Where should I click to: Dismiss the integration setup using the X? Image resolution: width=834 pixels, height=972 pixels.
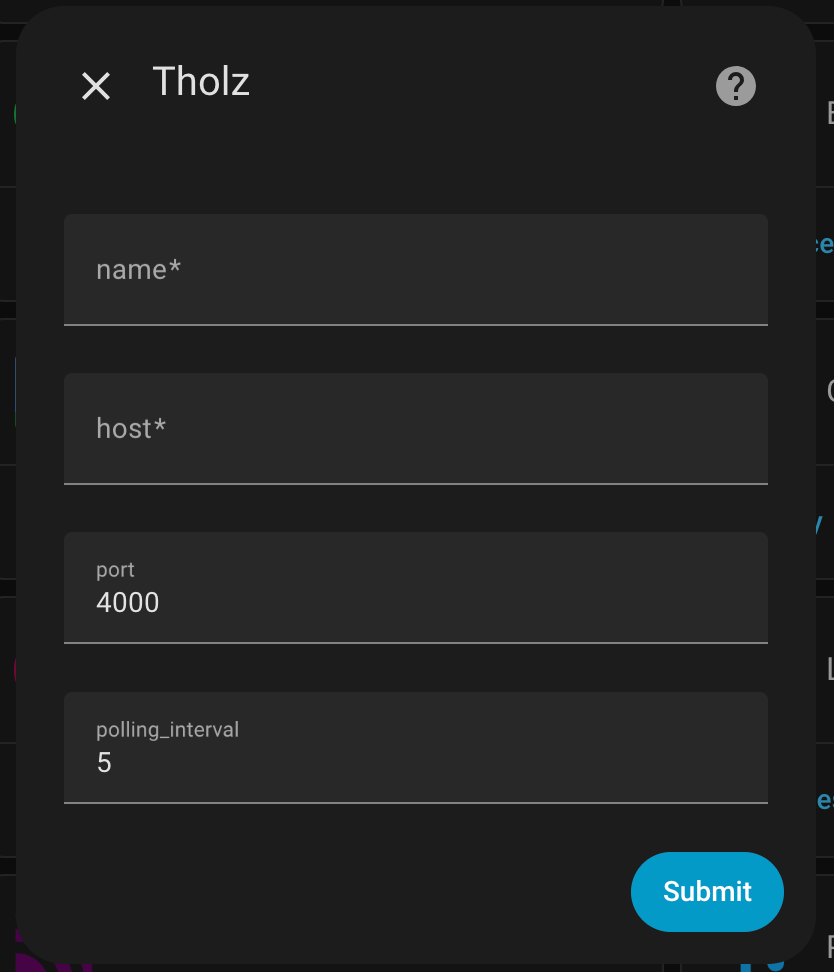tap(96, 86)
